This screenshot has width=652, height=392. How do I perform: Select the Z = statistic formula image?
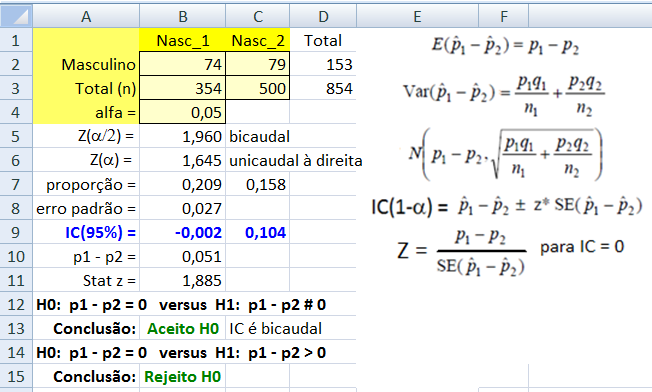pos(462,251)
